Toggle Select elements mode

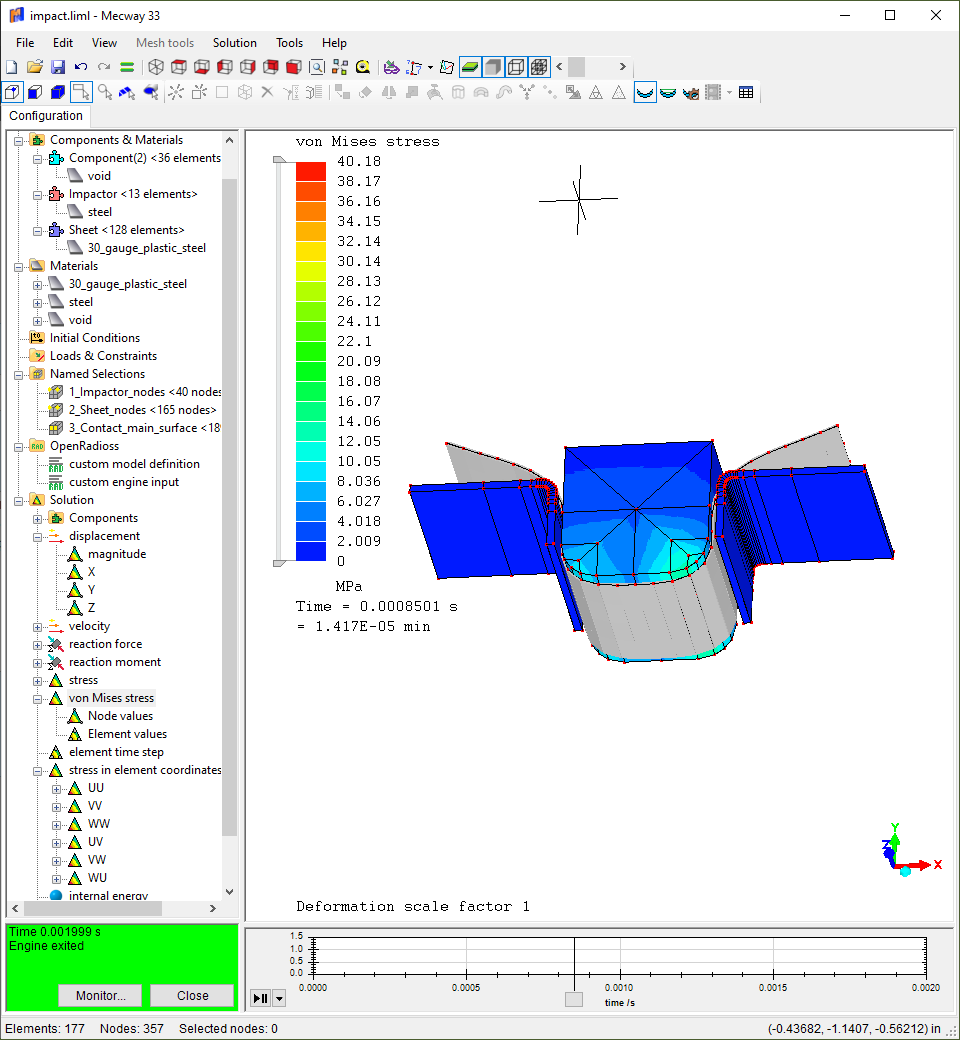(x=58, y=92)
